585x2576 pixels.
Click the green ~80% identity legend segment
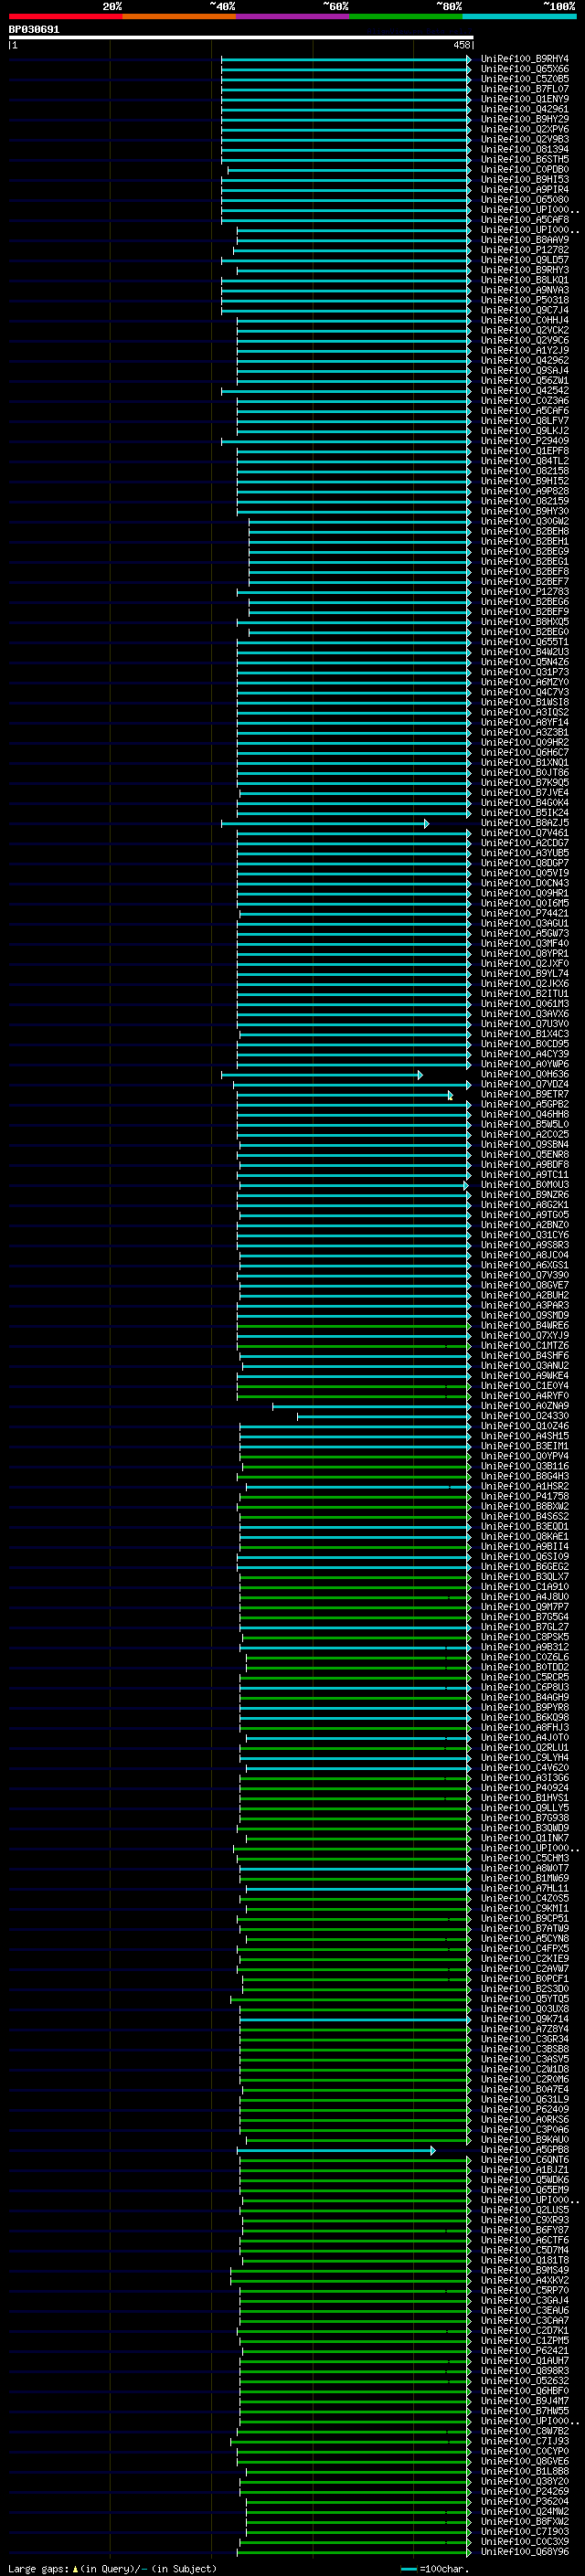click(406, 16)
